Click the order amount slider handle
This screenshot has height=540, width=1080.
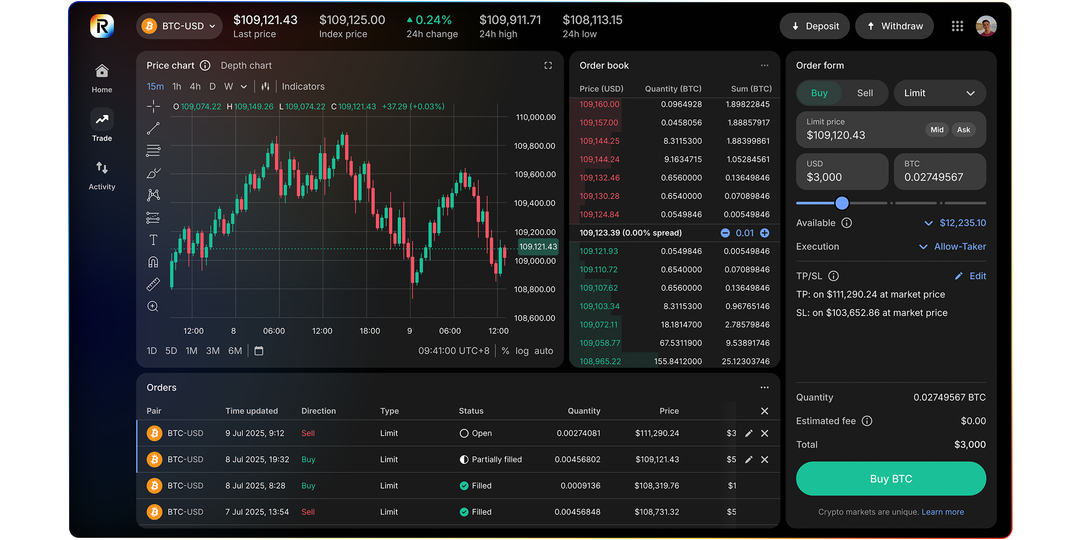pos(842,203)
